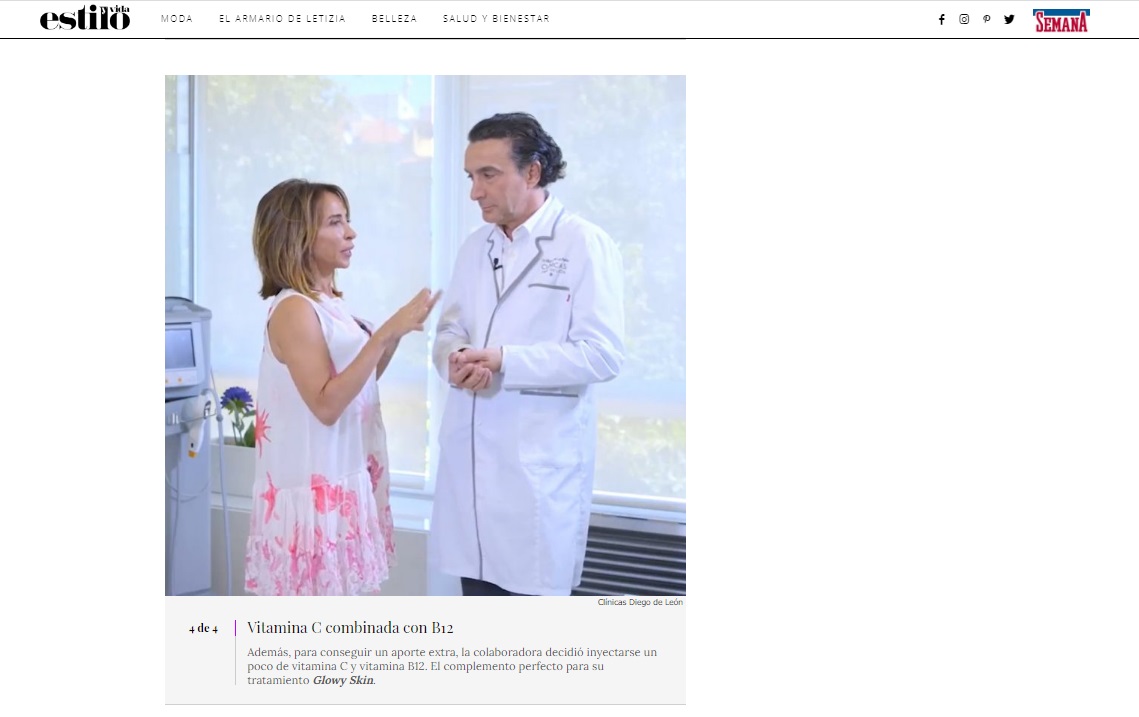Click the Pinterest icon in header

tap(987, 19)
